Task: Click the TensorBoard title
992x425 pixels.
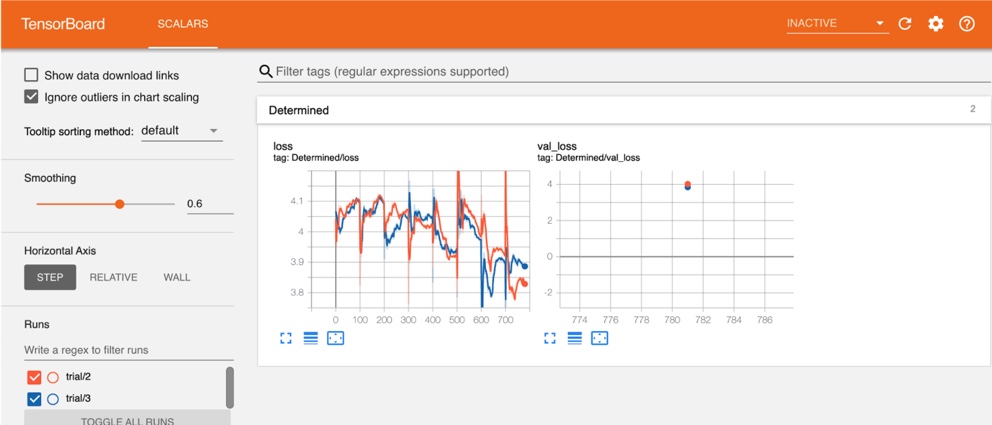Action: (x=63, y=24)
